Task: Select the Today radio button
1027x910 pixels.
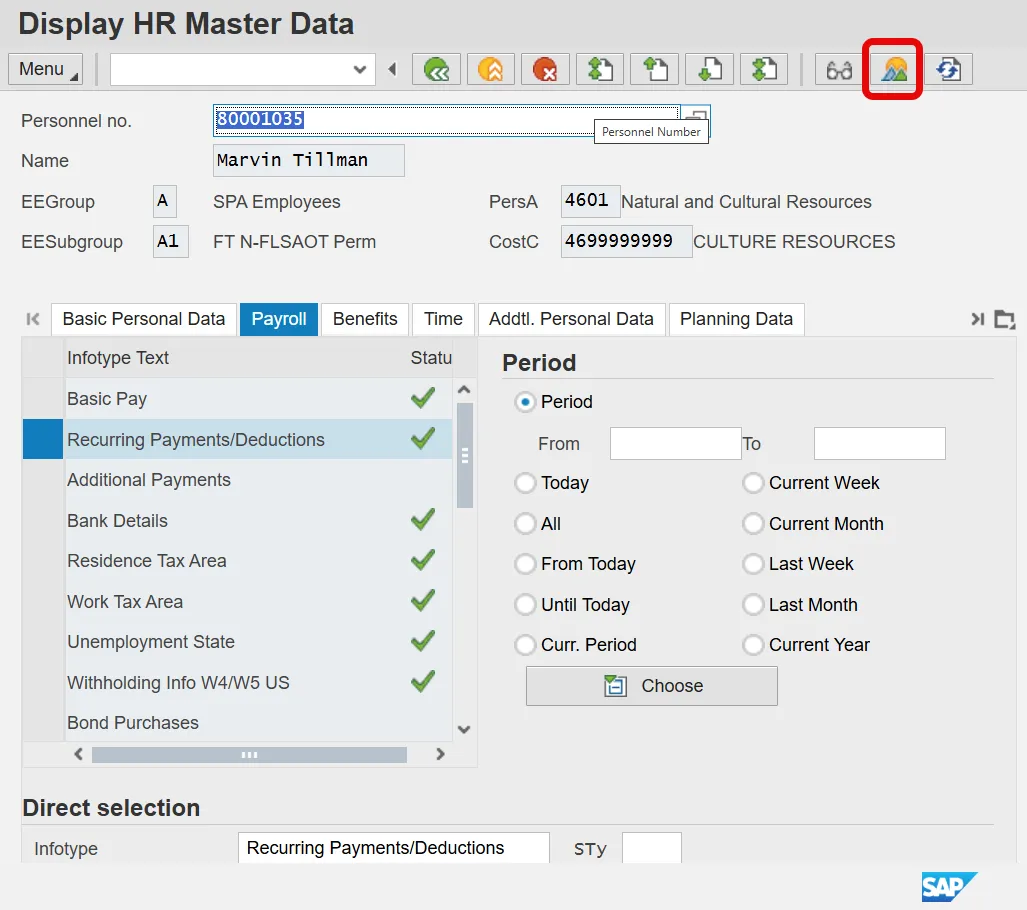Action: pos(525,483)
